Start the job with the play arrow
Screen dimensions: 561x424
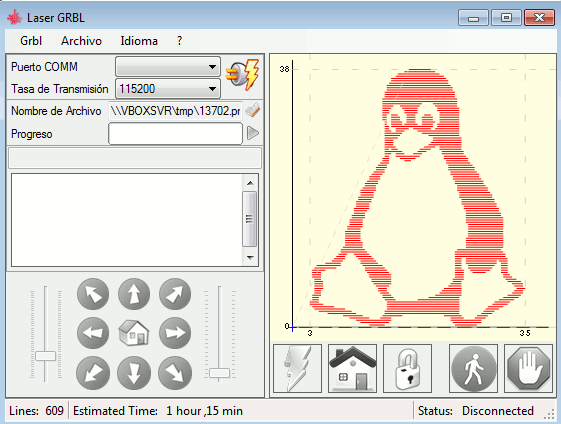(x=253, y=133)
